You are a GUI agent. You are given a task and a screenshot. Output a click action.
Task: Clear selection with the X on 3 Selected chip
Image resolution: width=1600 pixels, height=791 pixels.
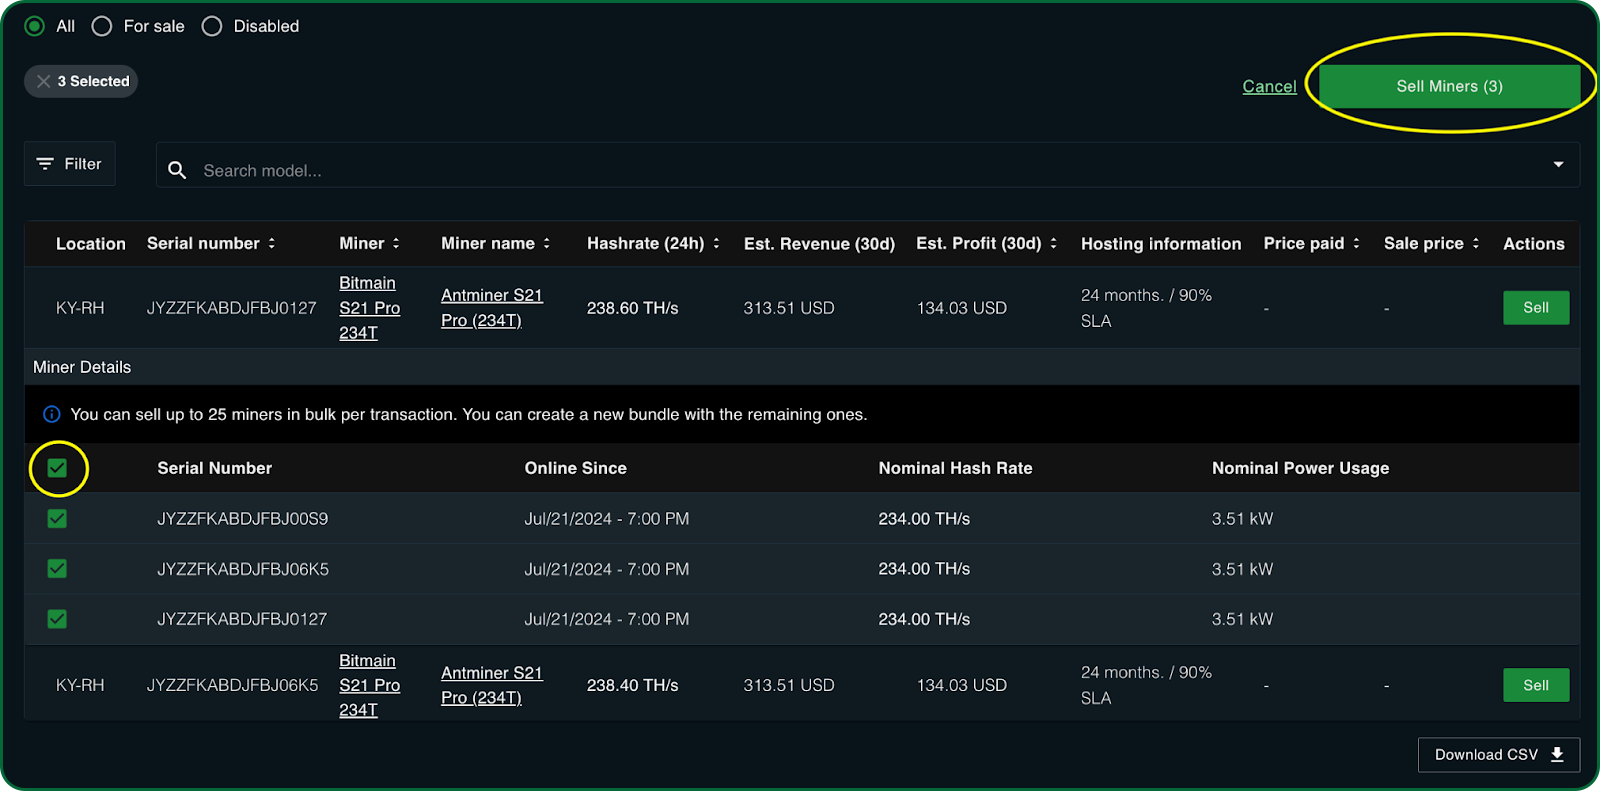[43, 81]
